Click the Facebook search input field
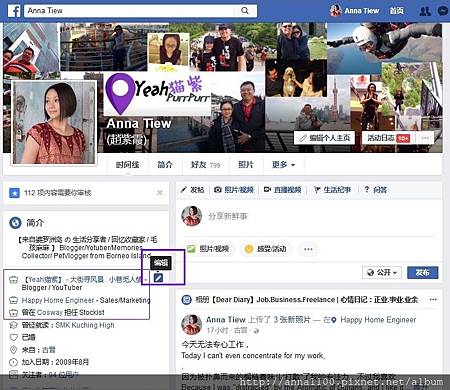This screenshot has height=390, width=450. point(133,11)
